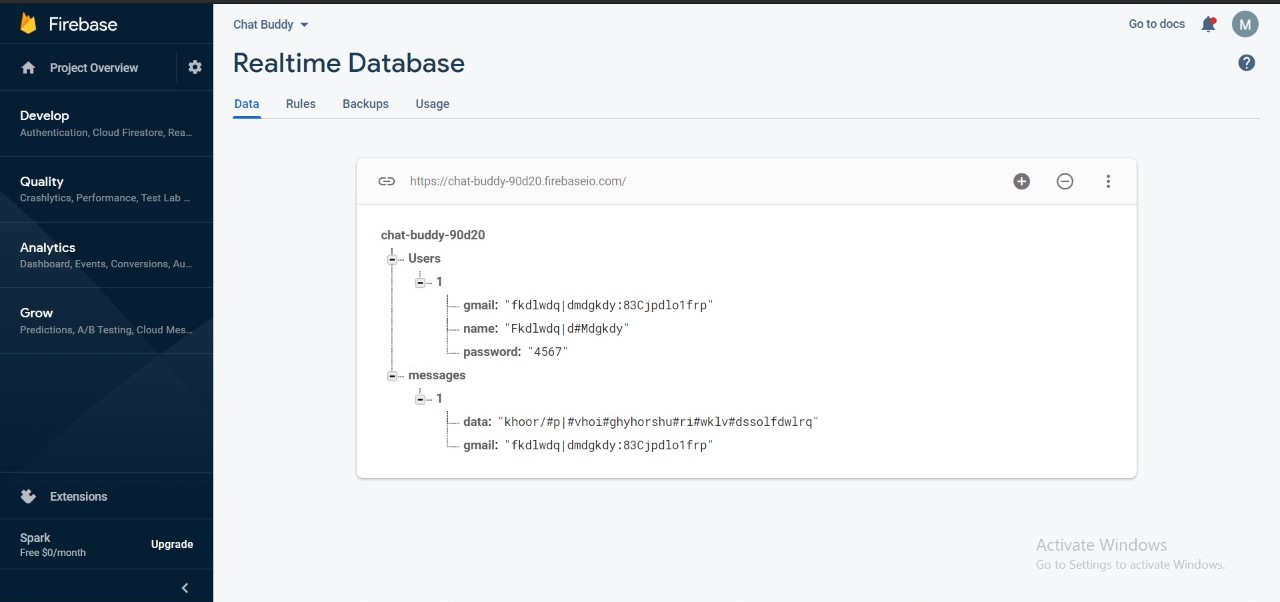This screenshot has height=602, width=1280.
Task: Add child with plus circle icon
Action: click(1021, 181)
